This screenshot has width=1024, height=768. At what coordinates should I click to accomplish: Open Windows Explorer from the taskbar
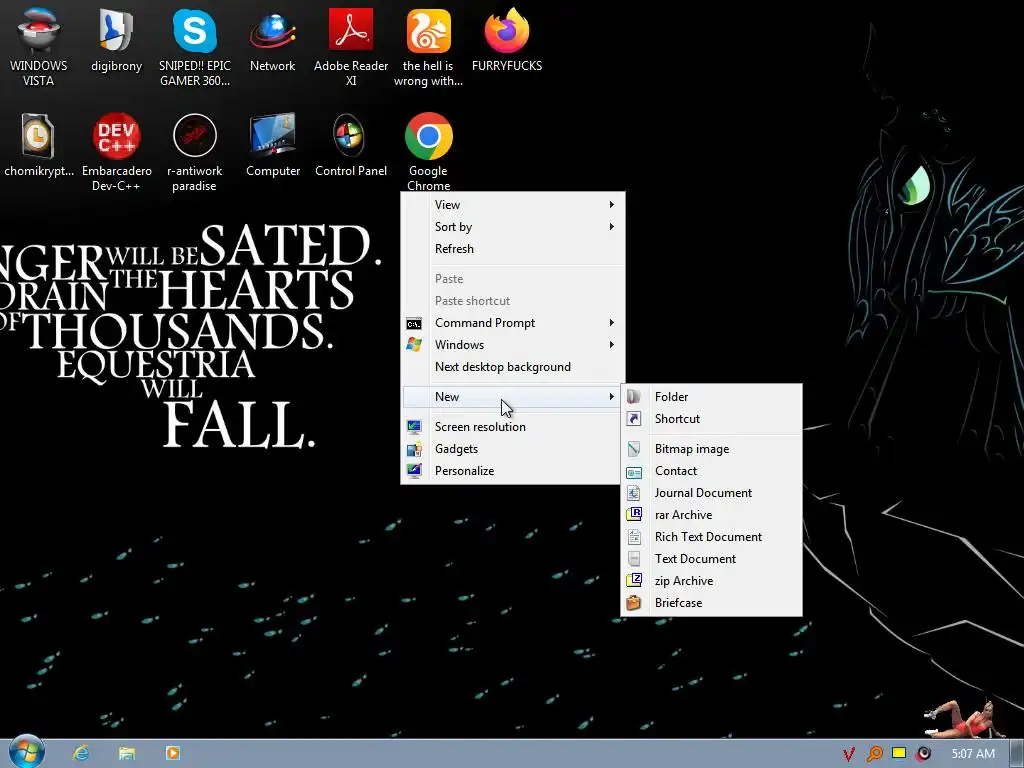point(127,753)
